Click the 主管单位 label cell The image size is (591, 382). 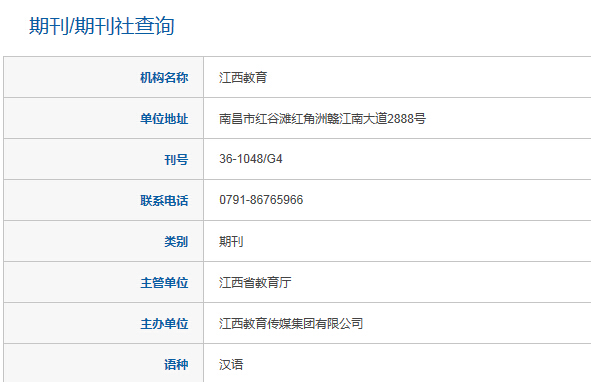[x=104, y=282]
